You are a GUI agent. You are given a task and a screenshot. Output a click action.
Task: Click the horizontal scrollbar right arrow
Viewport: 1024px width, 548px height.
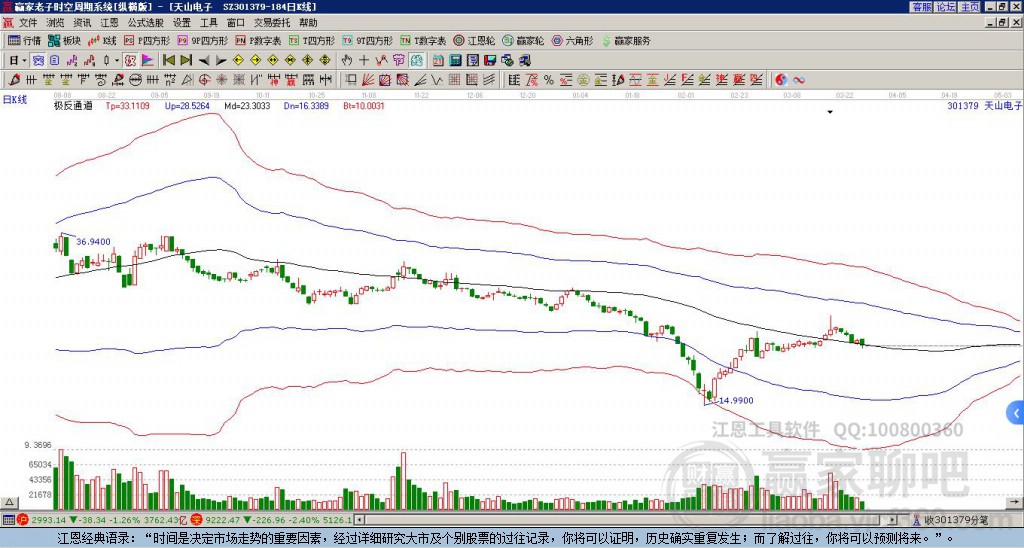pyautogui.click(x=893, y=520)
